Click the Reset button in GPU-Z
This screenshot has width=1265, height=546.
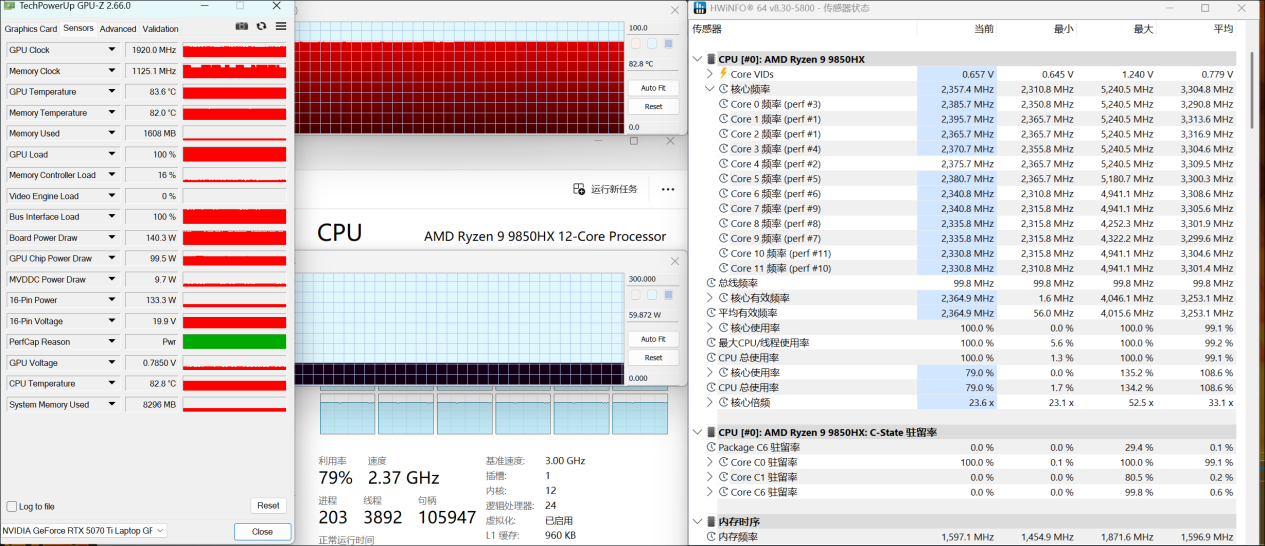click(x=268, y=506)
